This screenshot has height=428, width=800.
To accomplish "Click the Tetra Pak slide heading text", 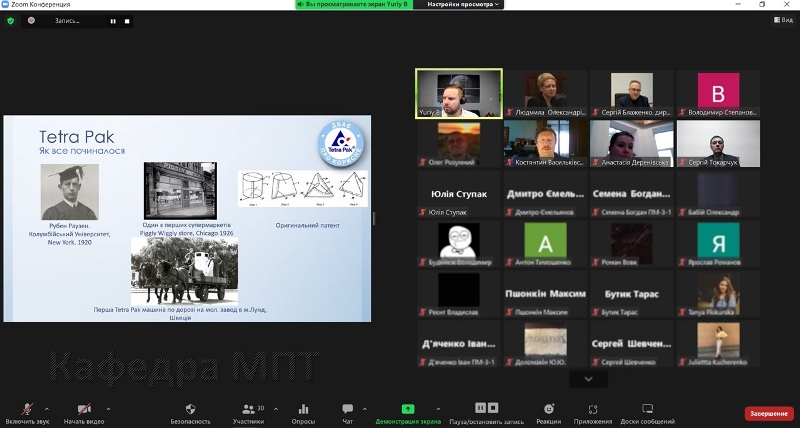I will pyautogui.click(x=77, y=137).
